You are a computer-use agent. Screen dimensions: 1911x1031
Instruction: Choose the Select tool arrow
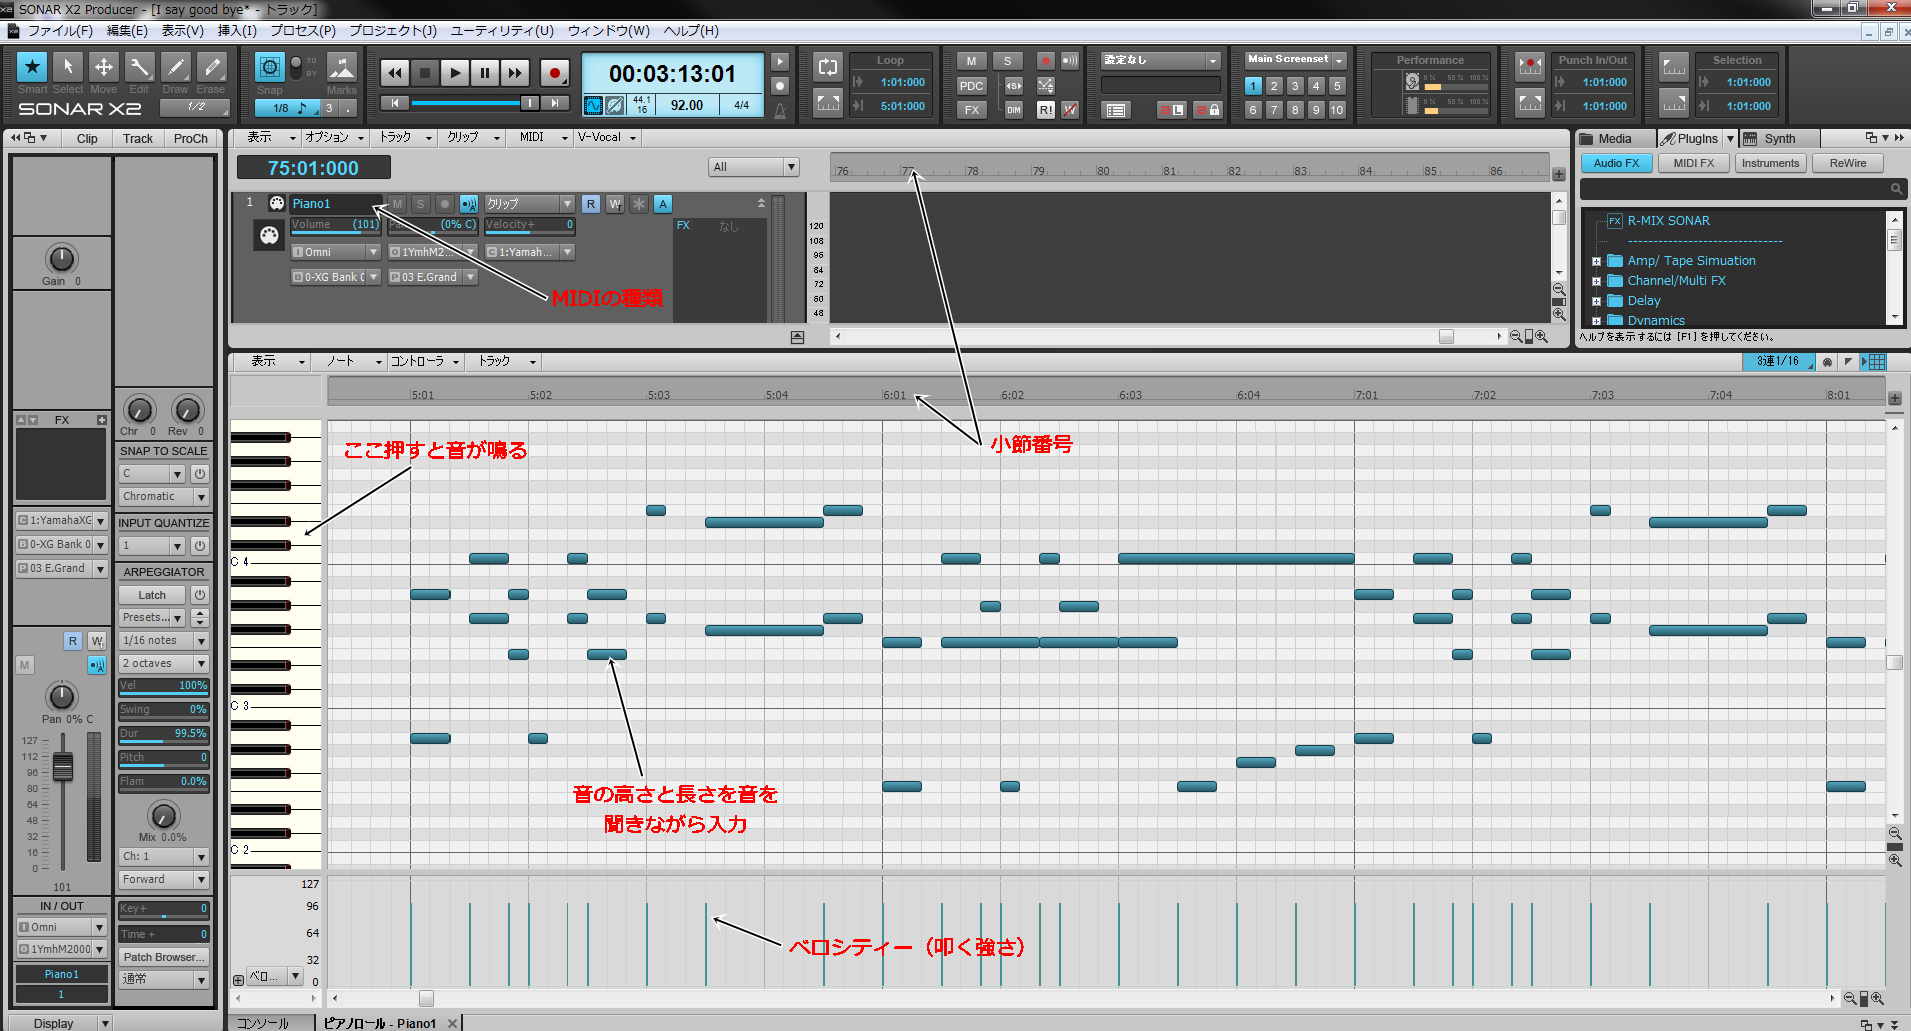point(68,67)
